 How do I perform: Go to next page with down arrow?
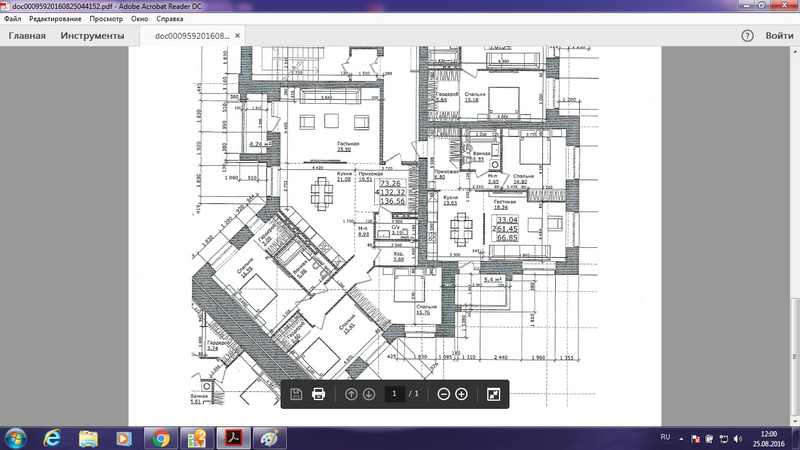[x=369, y=394]
